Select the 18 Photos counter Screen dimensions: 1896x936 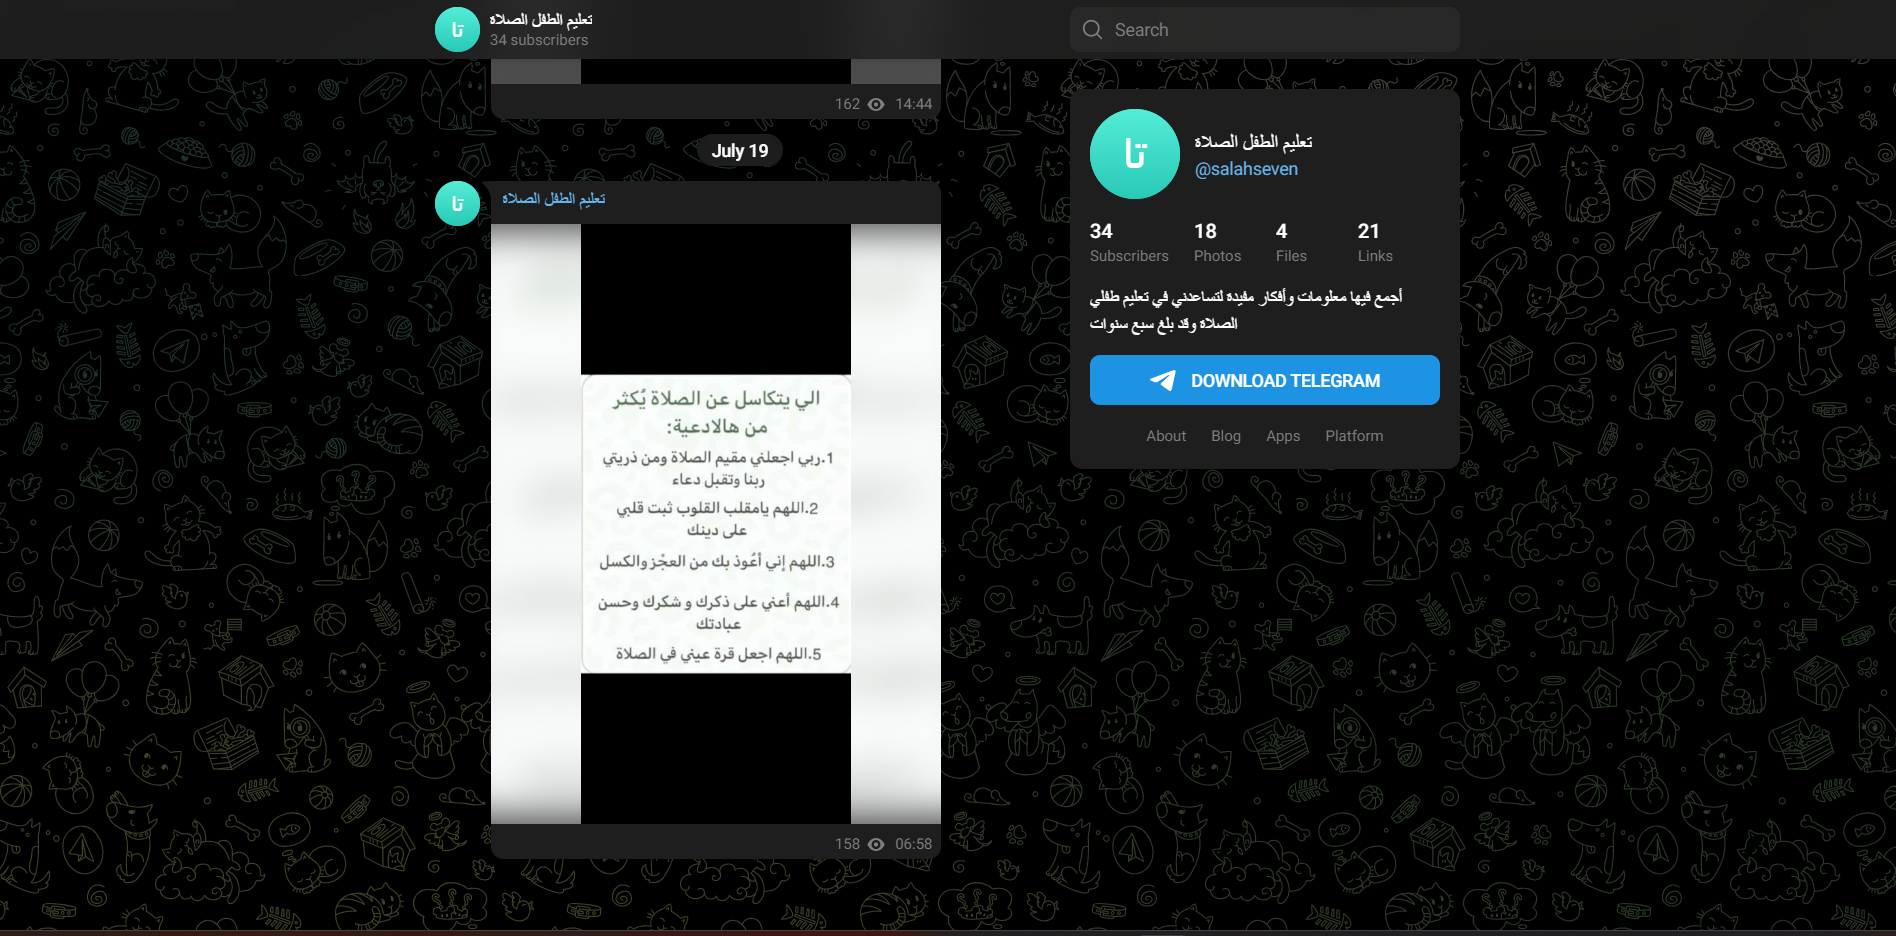1217,243
